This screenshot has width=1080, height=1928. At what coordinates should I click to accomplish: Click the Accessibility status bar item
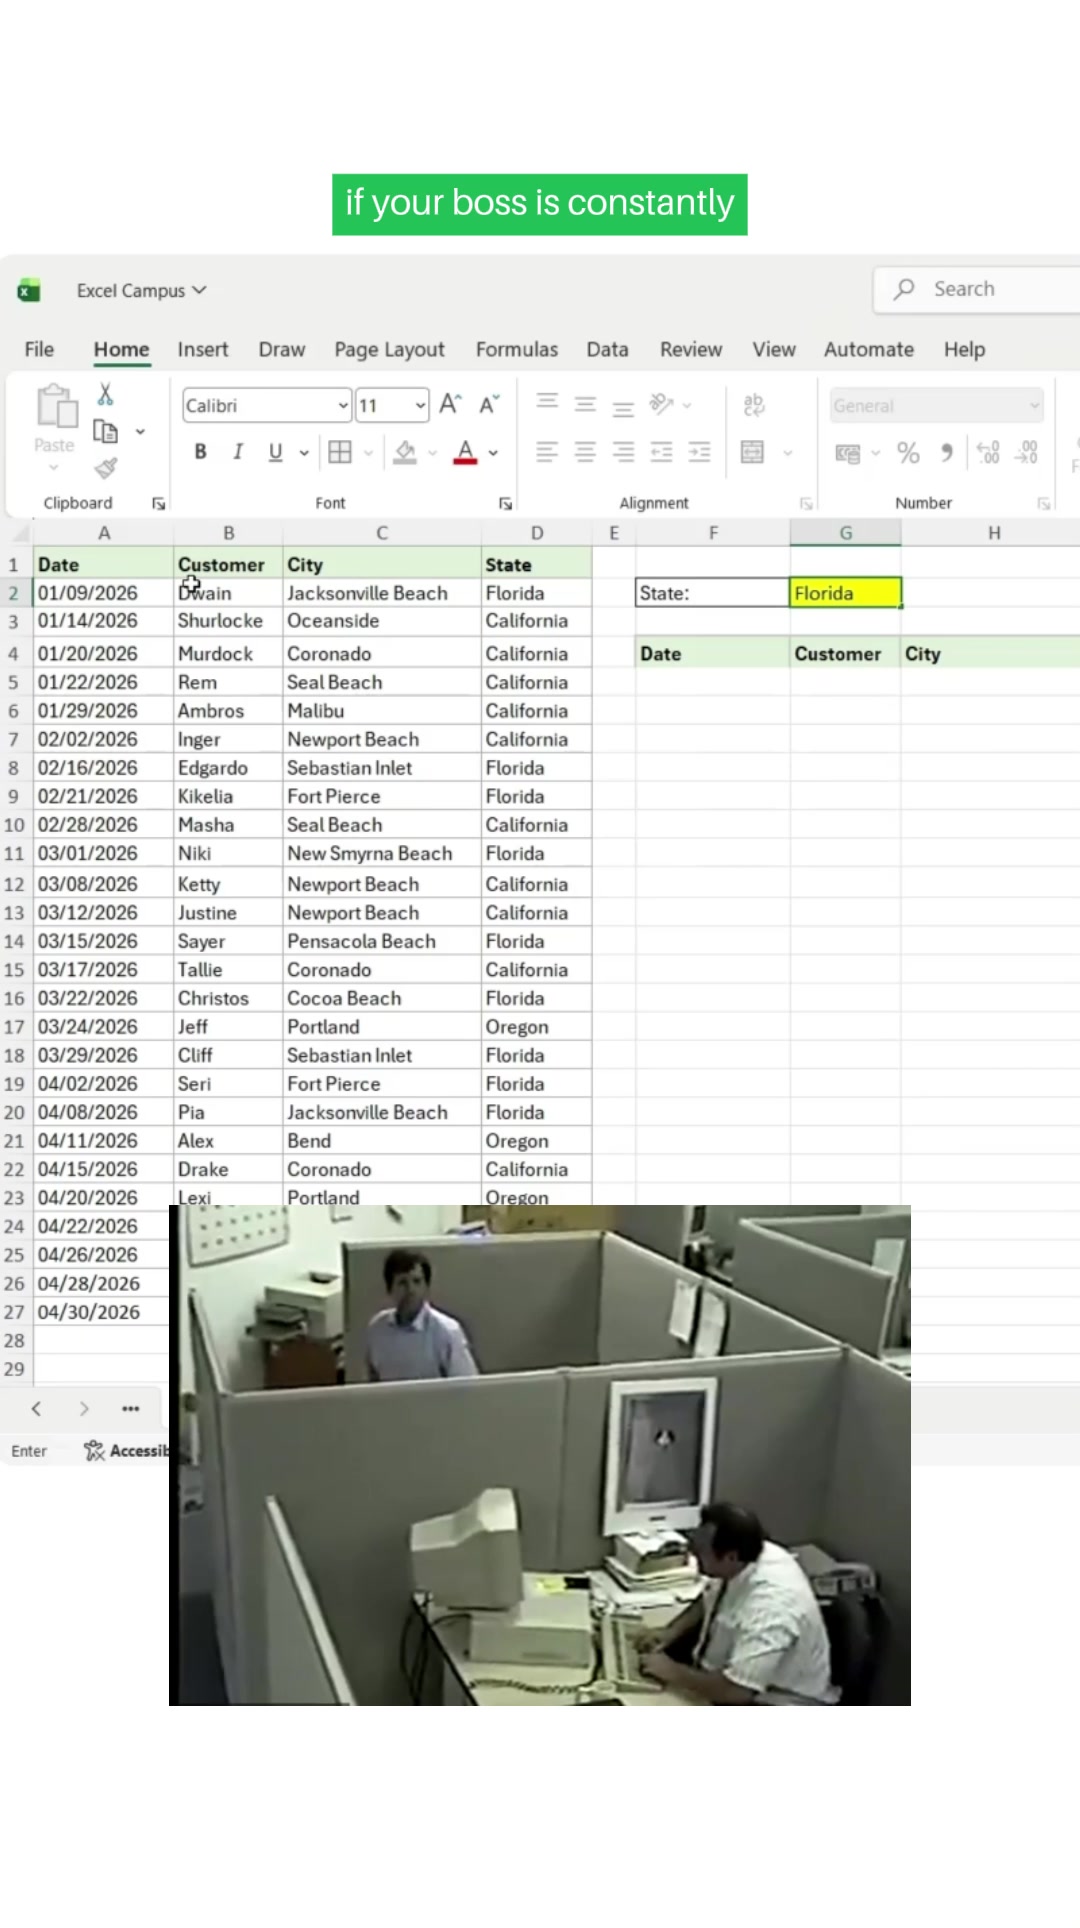[126, 1450]
